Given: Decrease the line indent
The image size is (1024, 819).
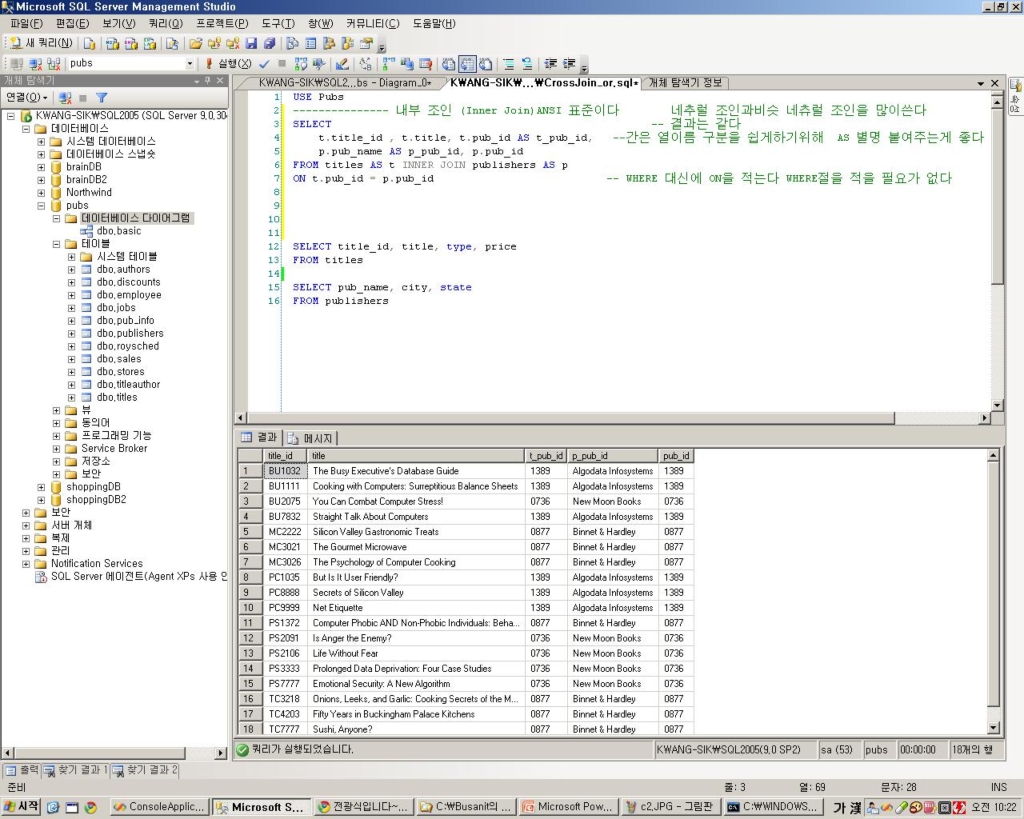Looking at the screenshot, I should coord(551,64).
